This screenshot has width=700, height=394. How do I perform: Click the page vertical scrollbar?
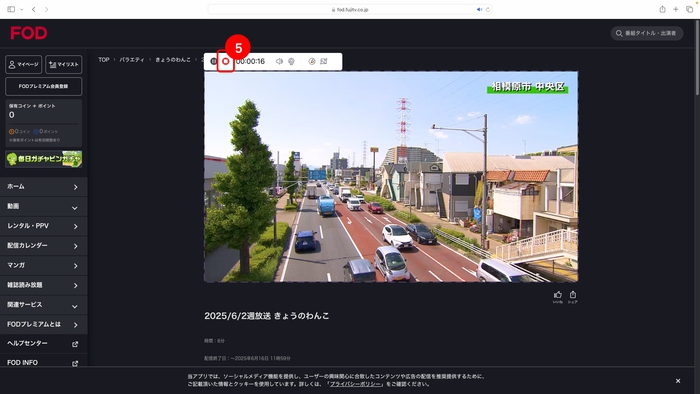tap(697, 58)
